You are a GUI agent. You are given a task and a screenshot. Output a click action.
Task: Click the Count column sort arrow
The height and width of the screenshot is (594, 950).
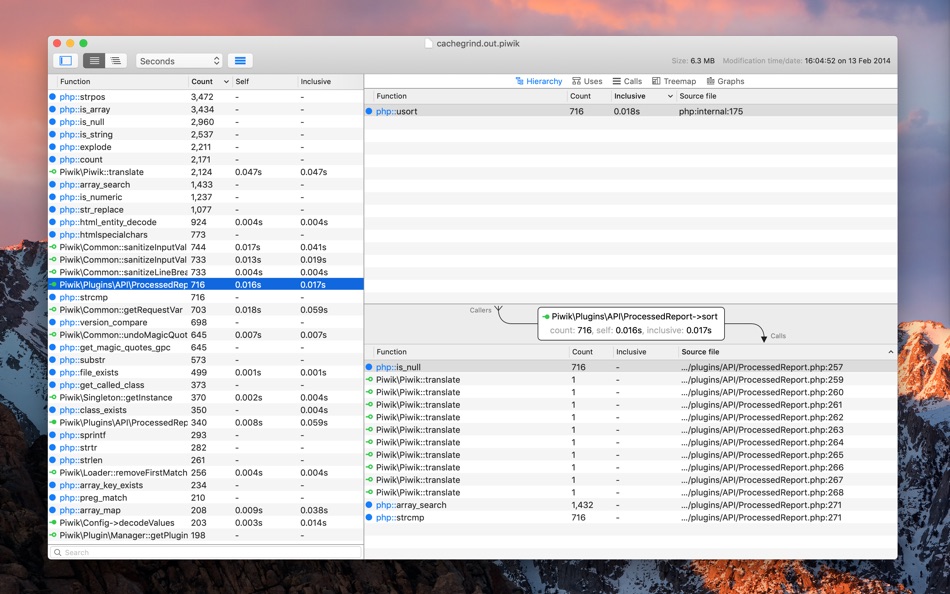(x=226, y=82)
